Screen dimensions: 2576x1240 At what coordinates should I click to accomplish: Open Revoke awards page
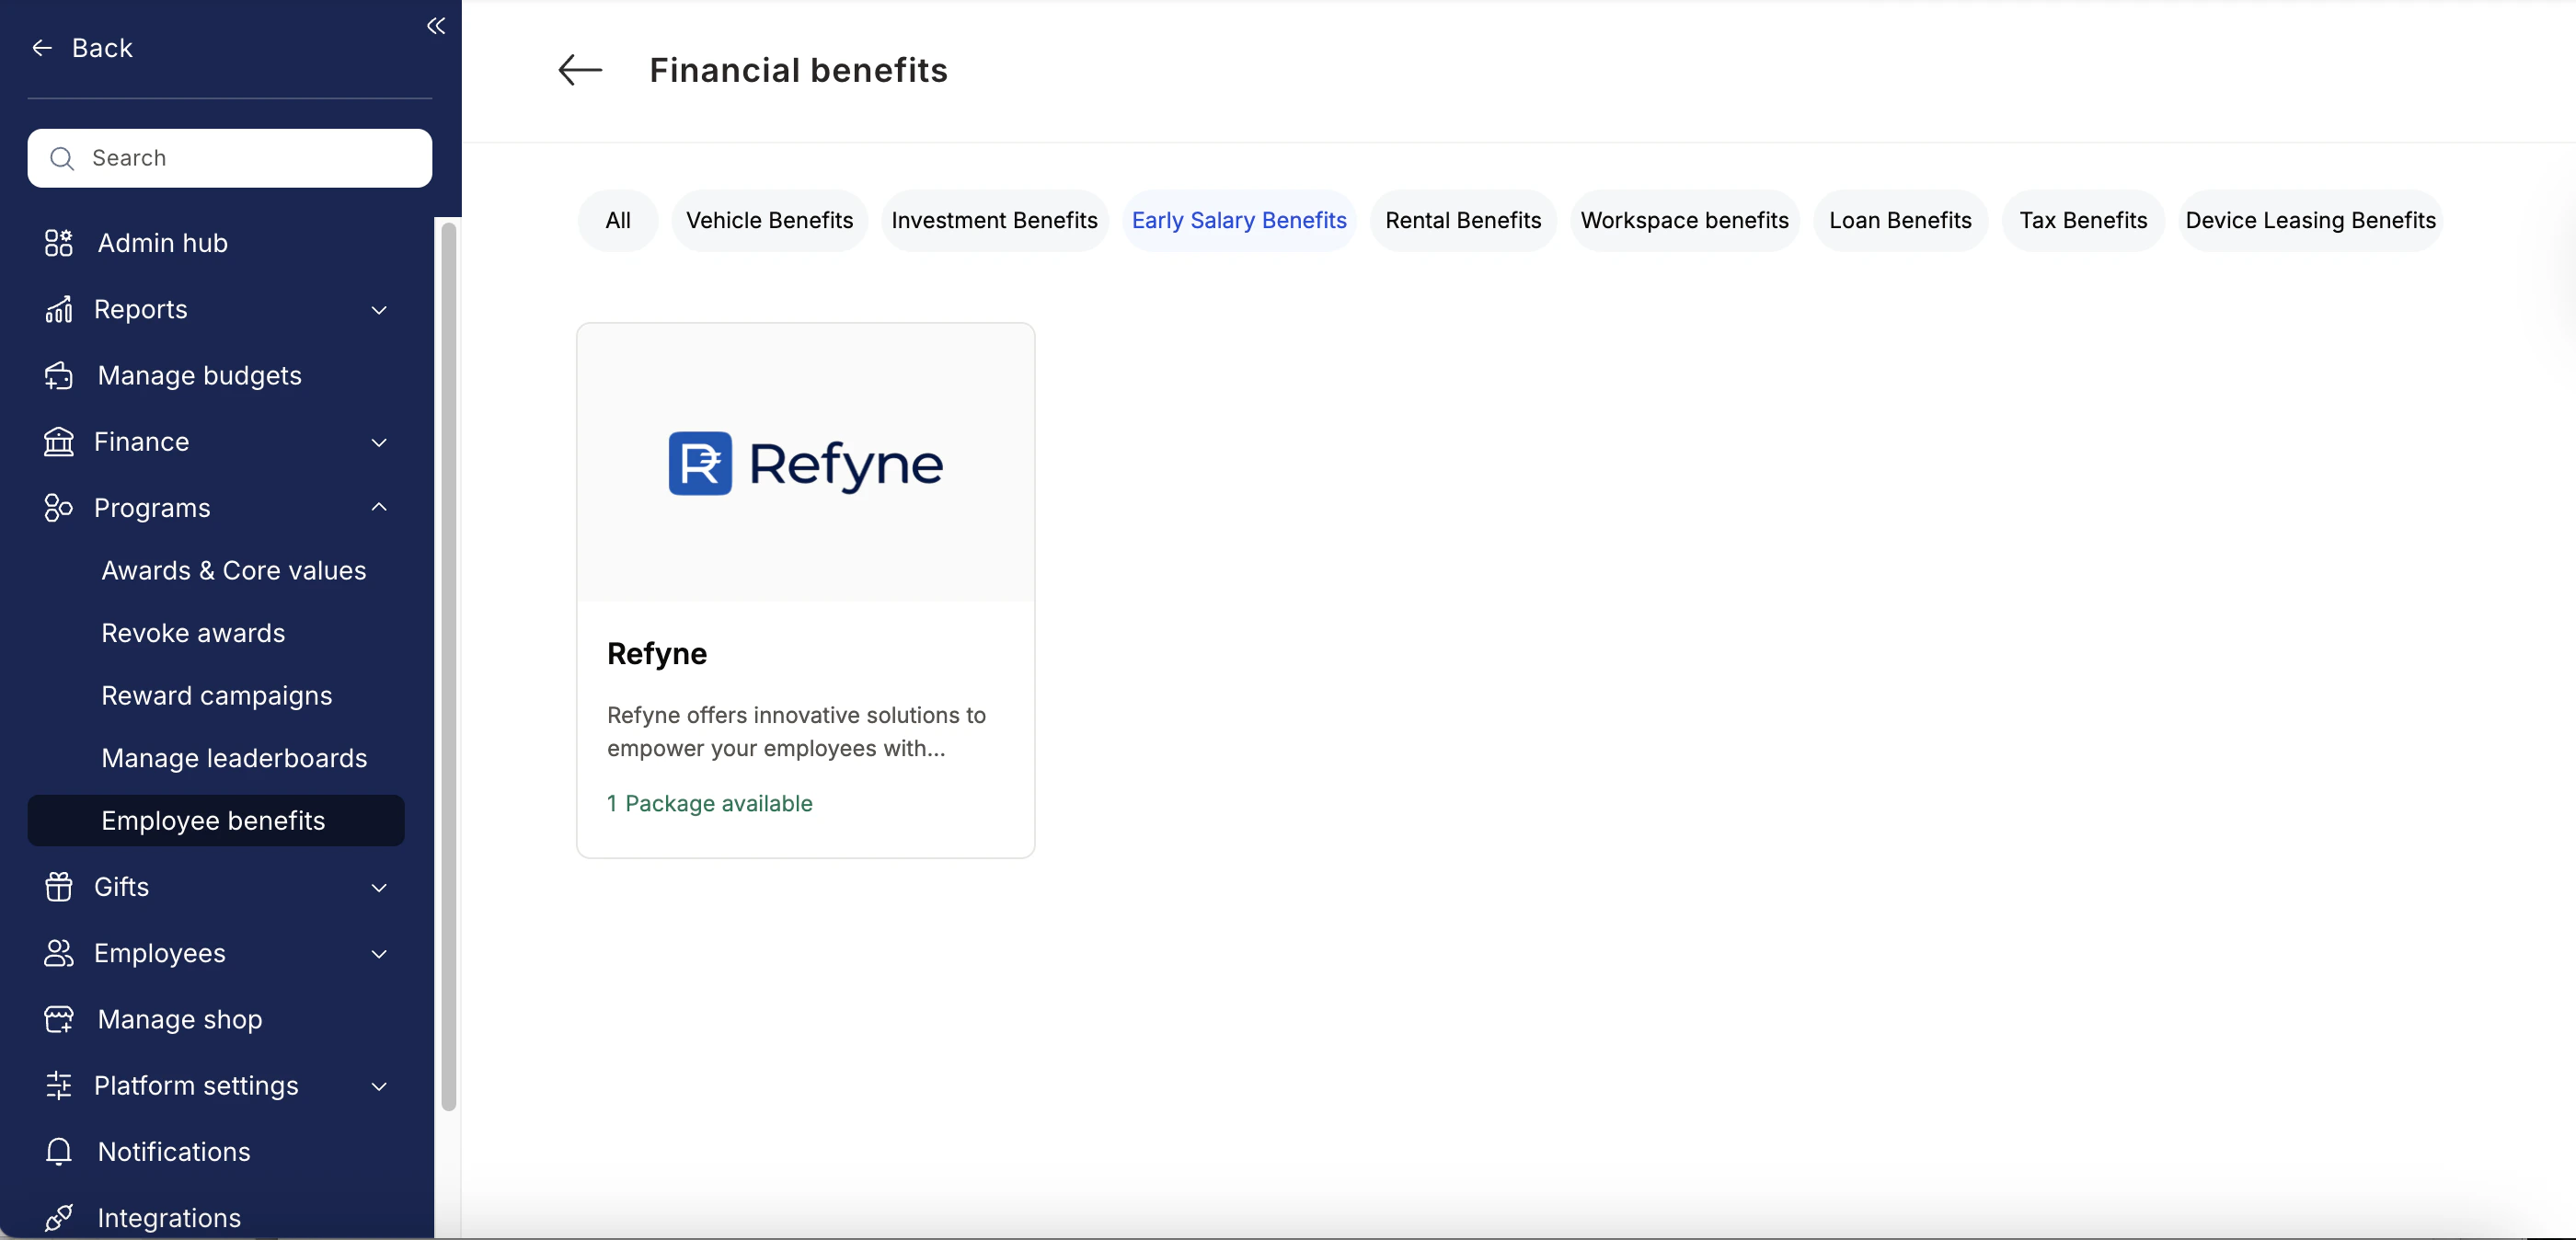point(193,633)
